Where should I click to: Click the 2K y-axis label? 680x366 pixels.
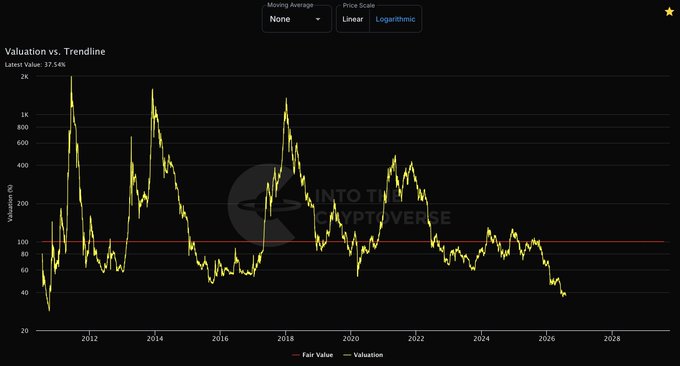(25, 76)
